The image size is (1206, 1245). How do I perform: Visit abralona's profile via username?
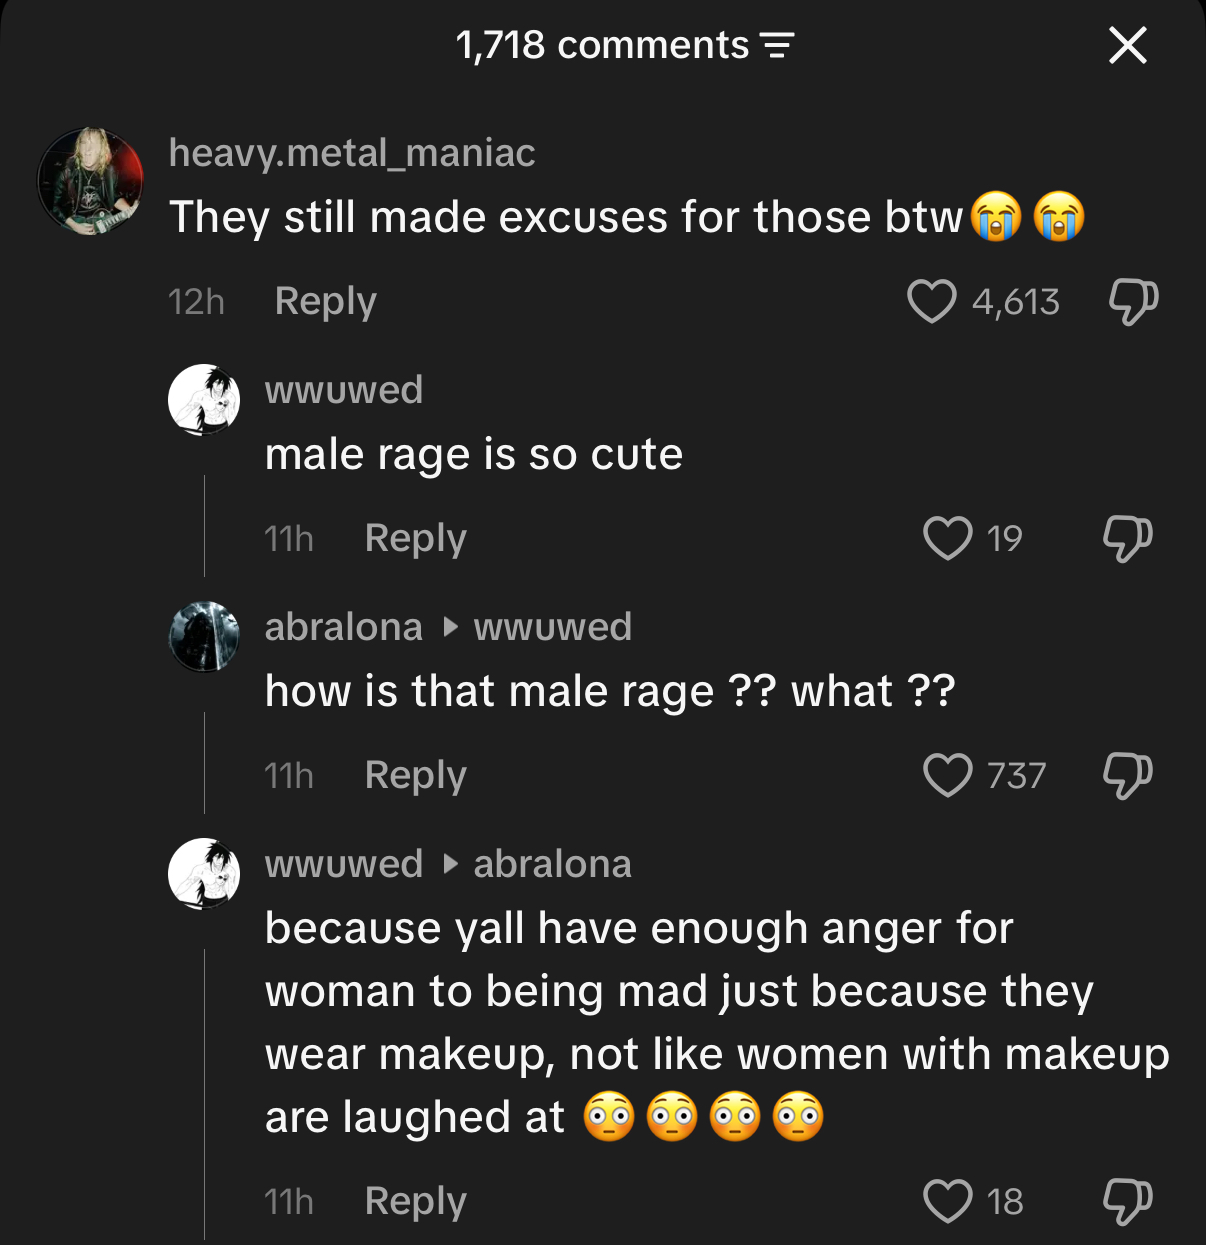343,627
